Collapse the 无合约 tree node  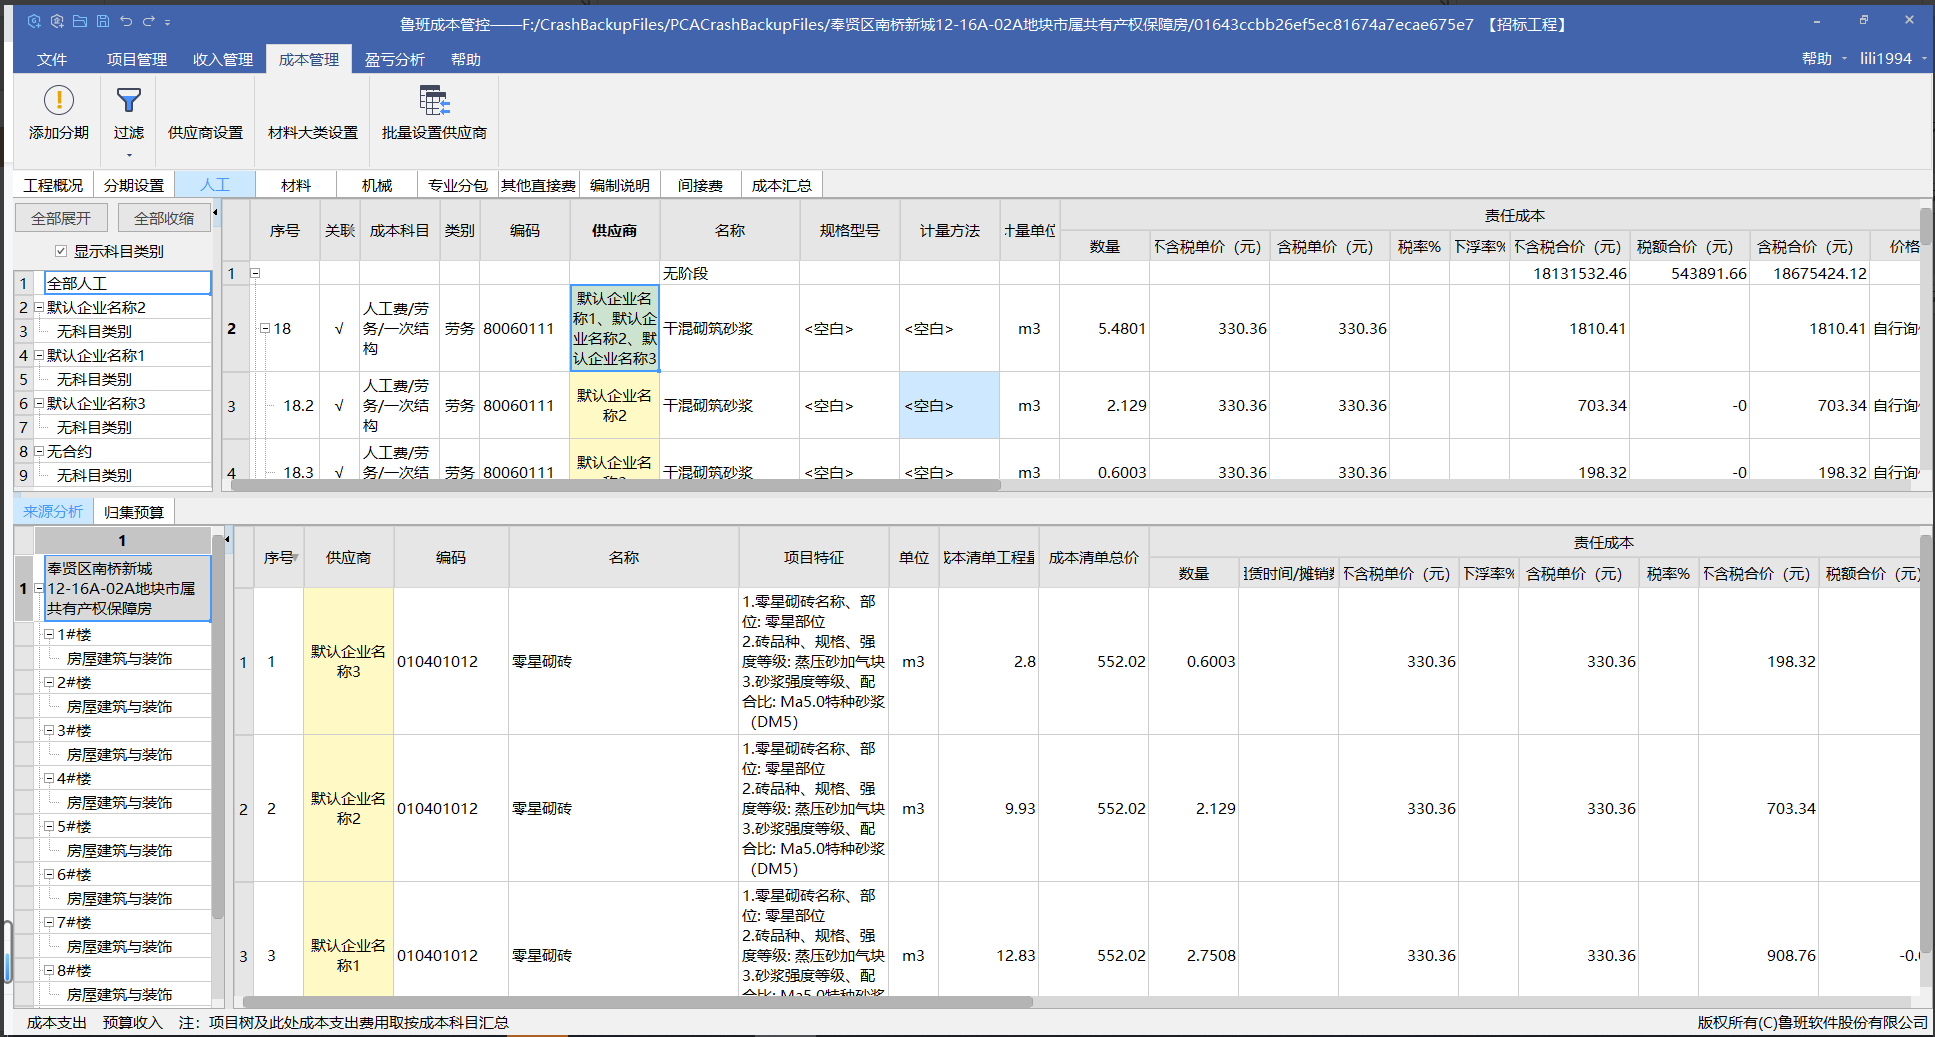(x=39, y=451)
